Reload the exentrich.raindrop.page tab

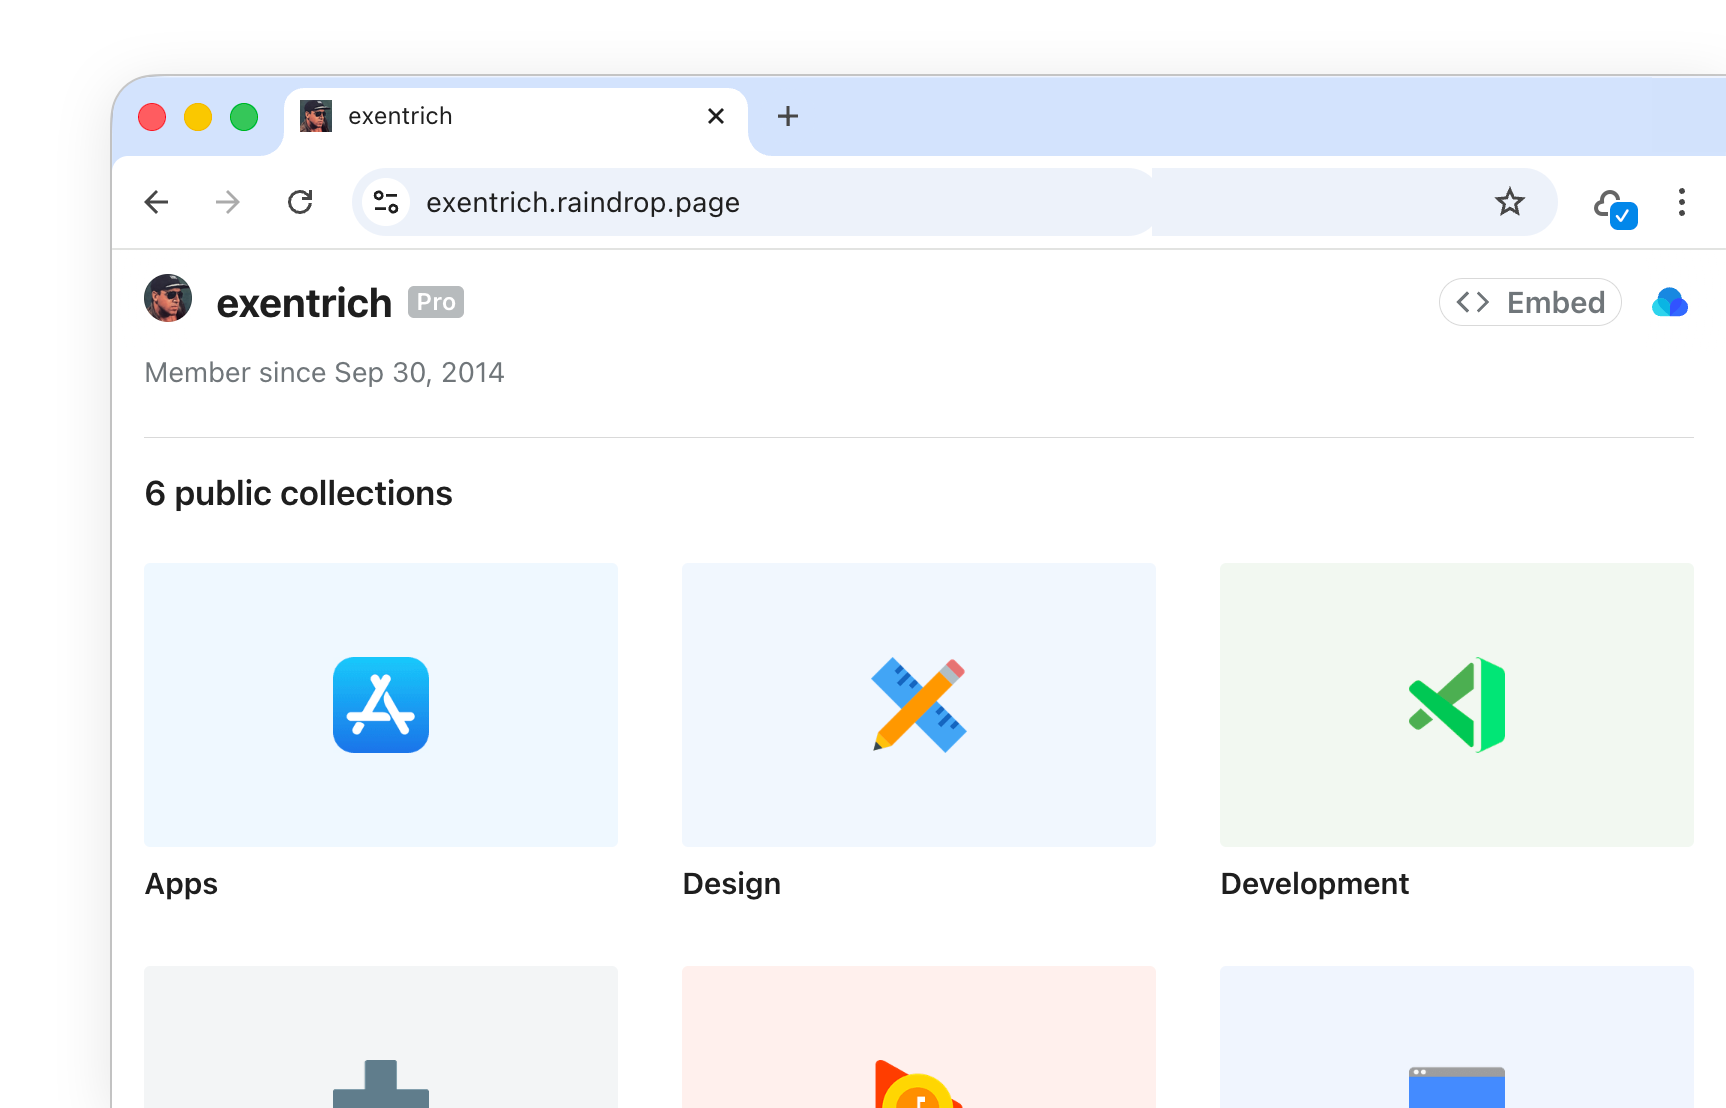[300, 202]
